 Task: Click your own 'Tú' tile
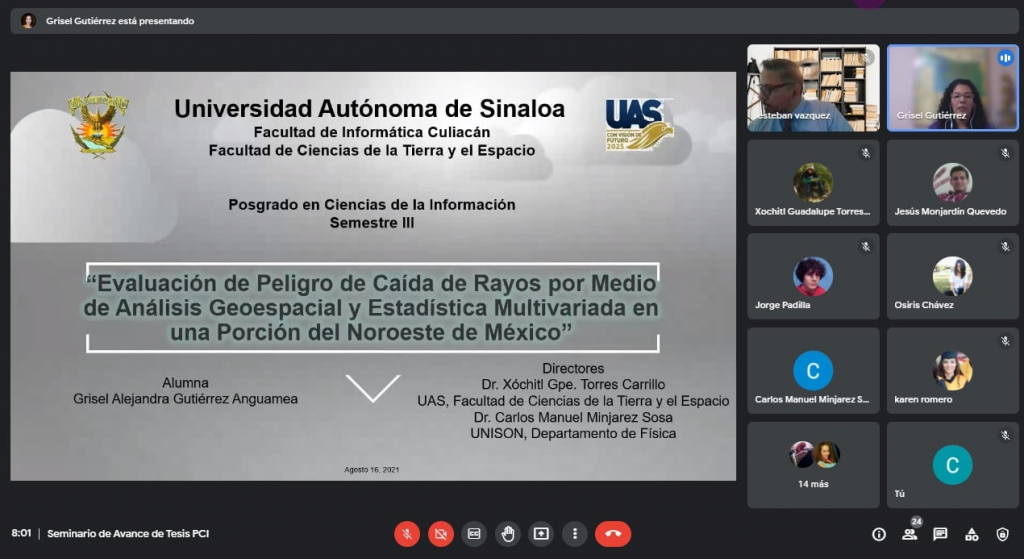coord(953,464)
